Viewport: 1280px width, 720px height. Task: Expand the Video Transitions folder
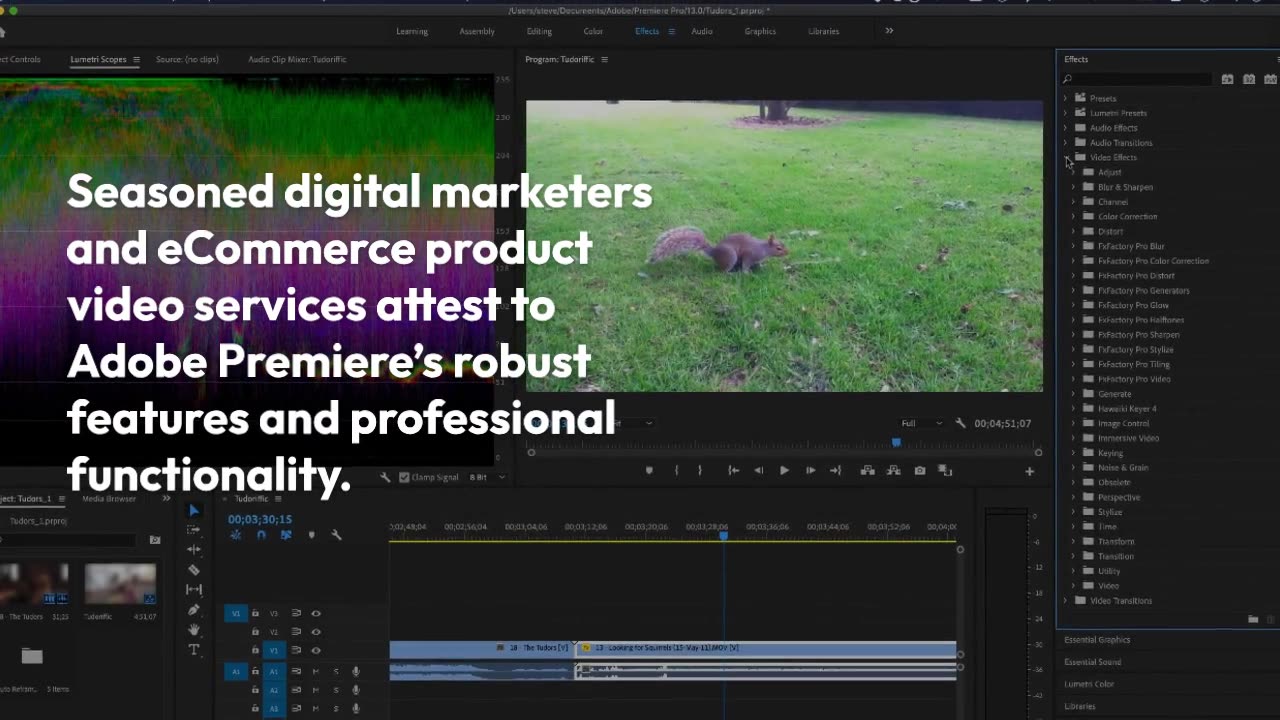point(1065,601)
